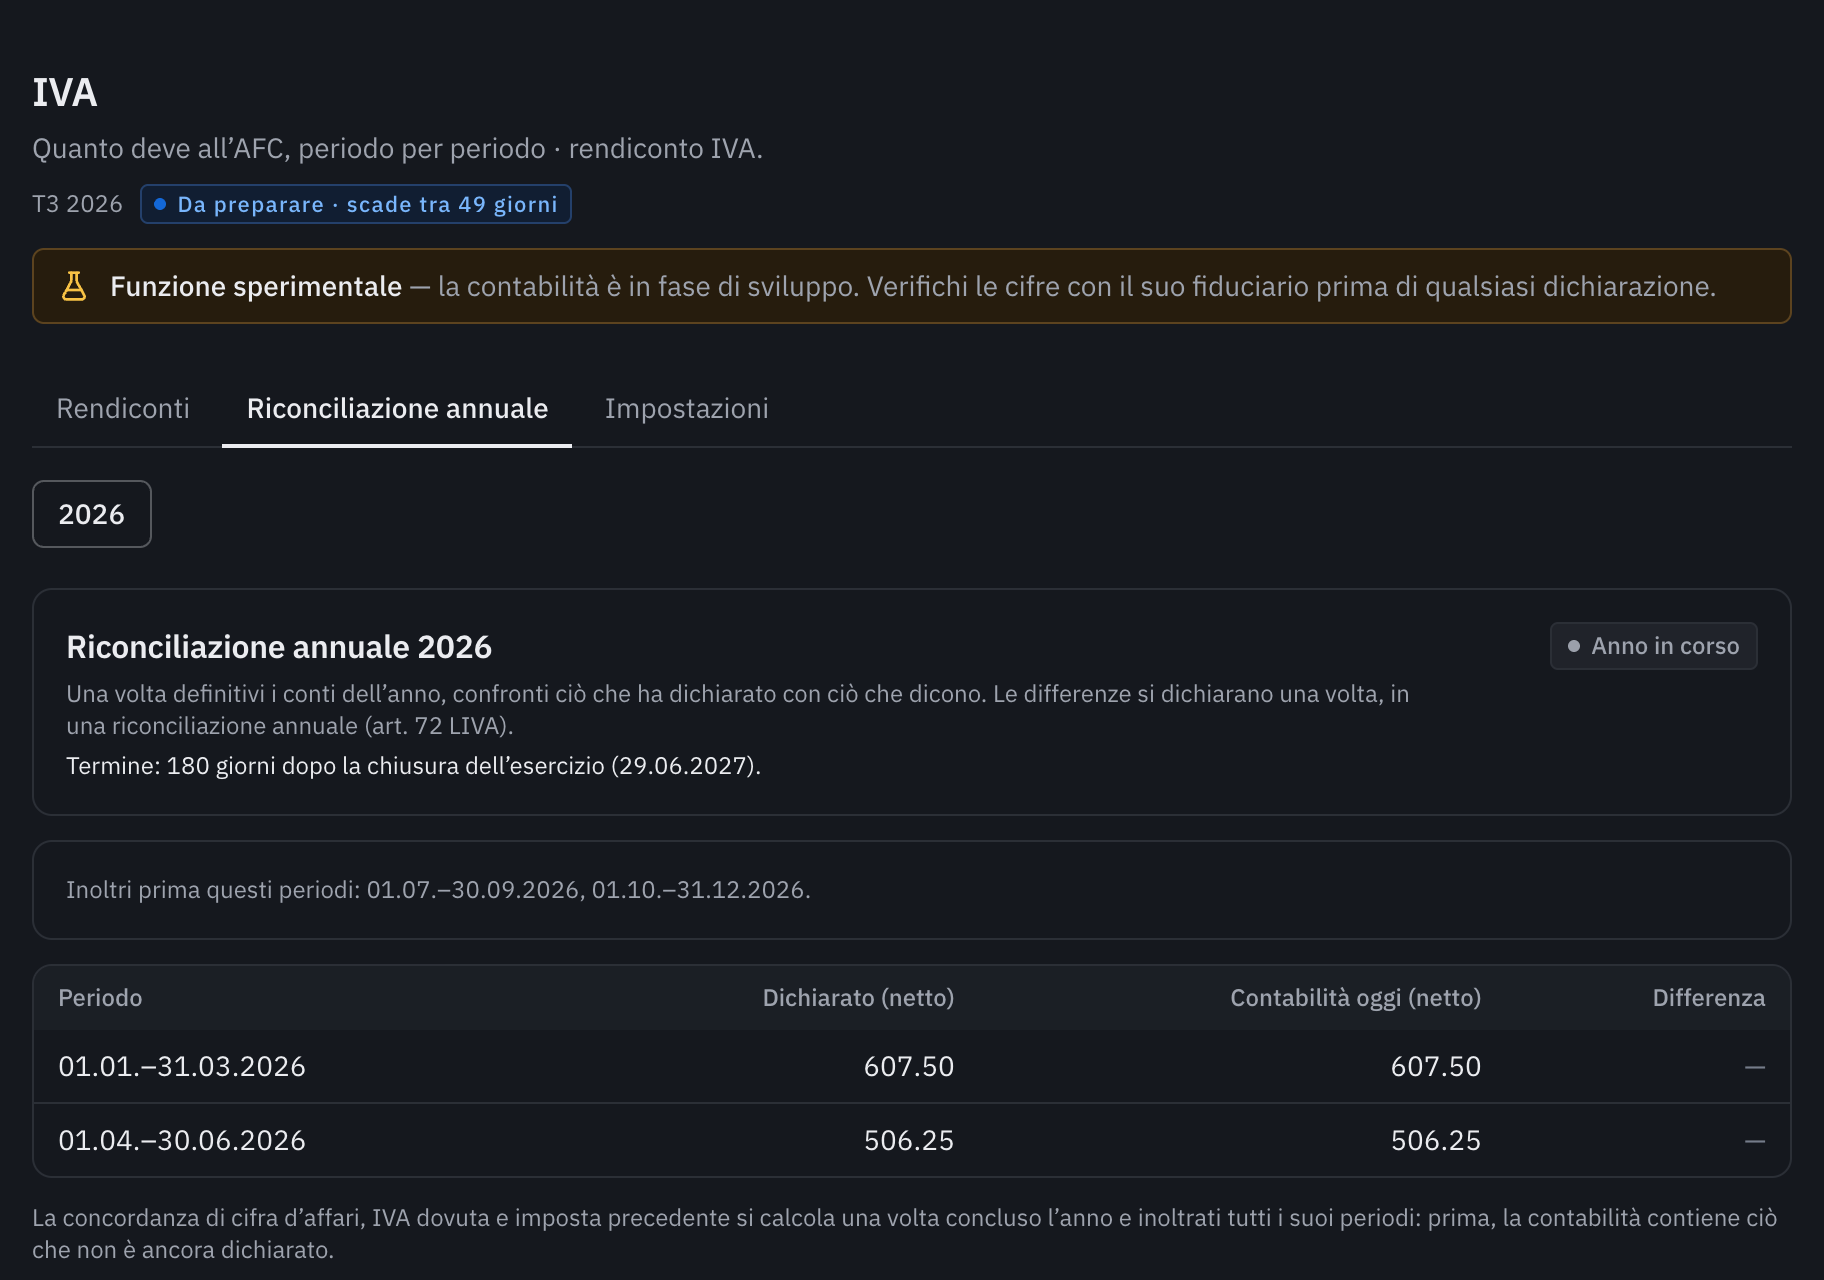Click the flask icon in experimental banner
1824x1280 pixels.
click(x=74, y=286)
